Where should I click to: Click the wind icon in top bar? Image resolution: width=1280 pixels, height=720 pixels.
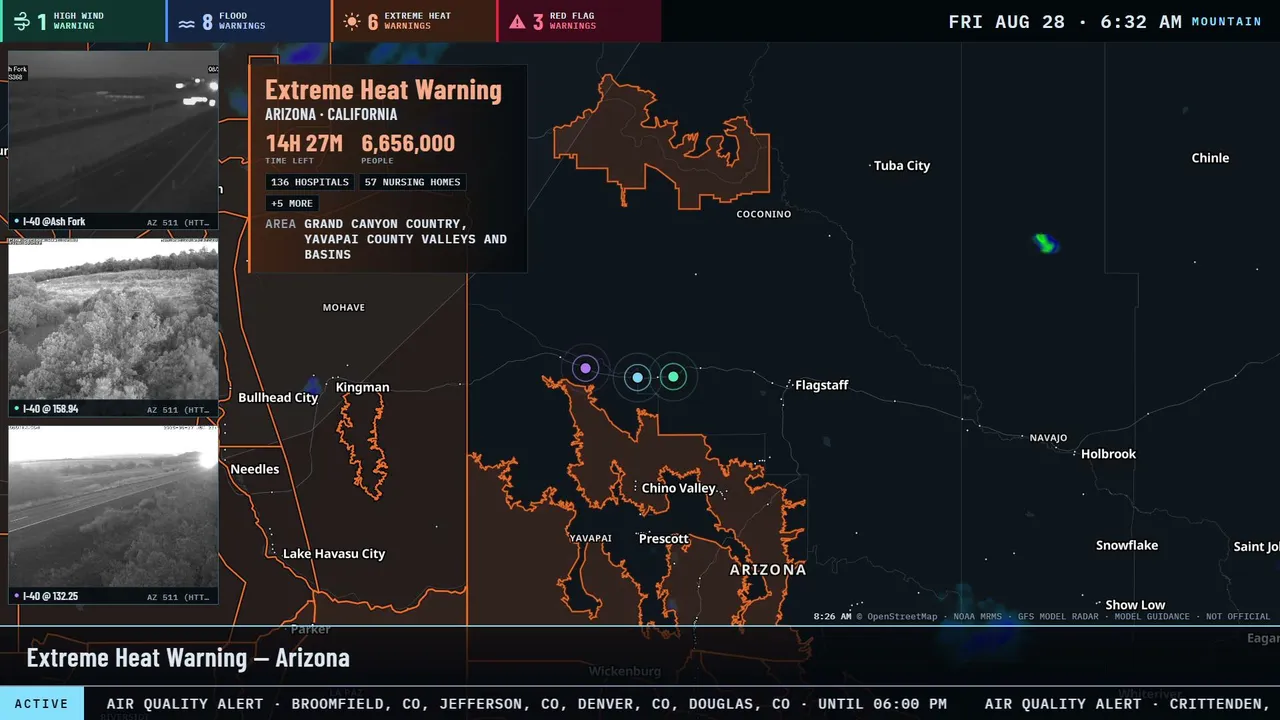22,21
